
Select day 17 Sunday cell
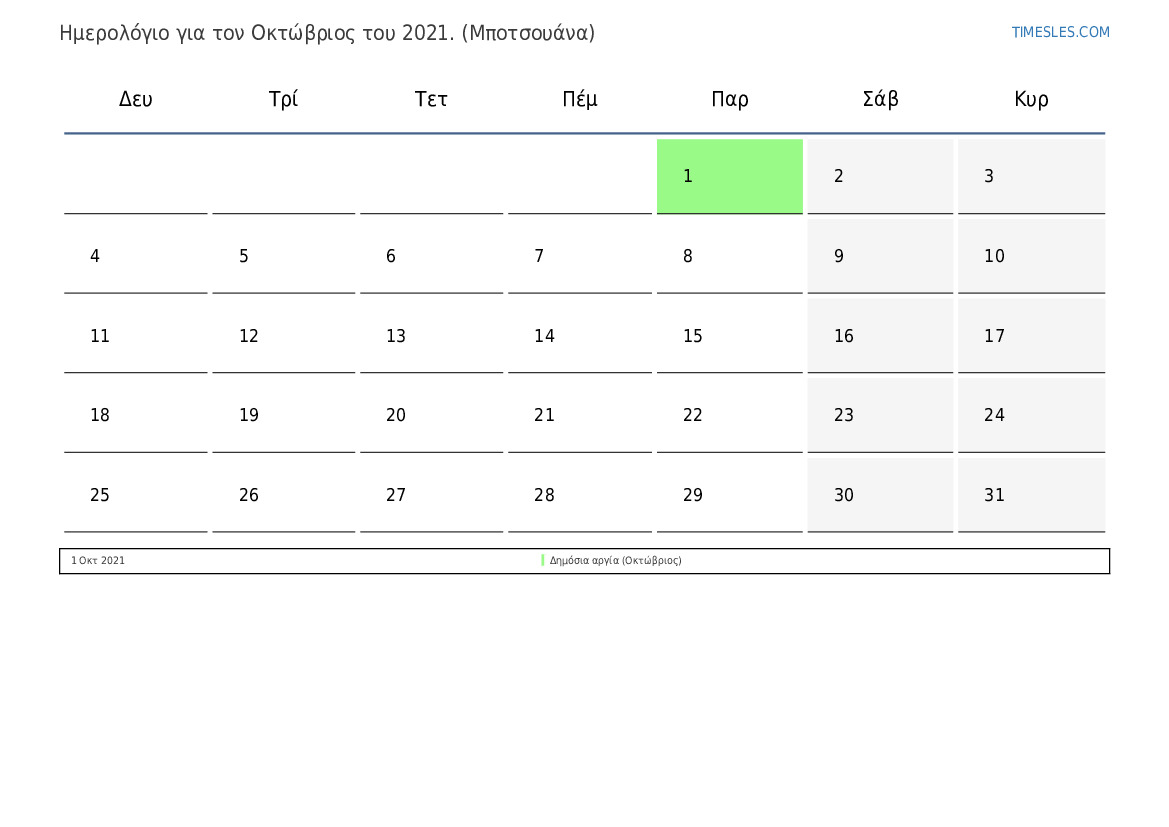1031,336
